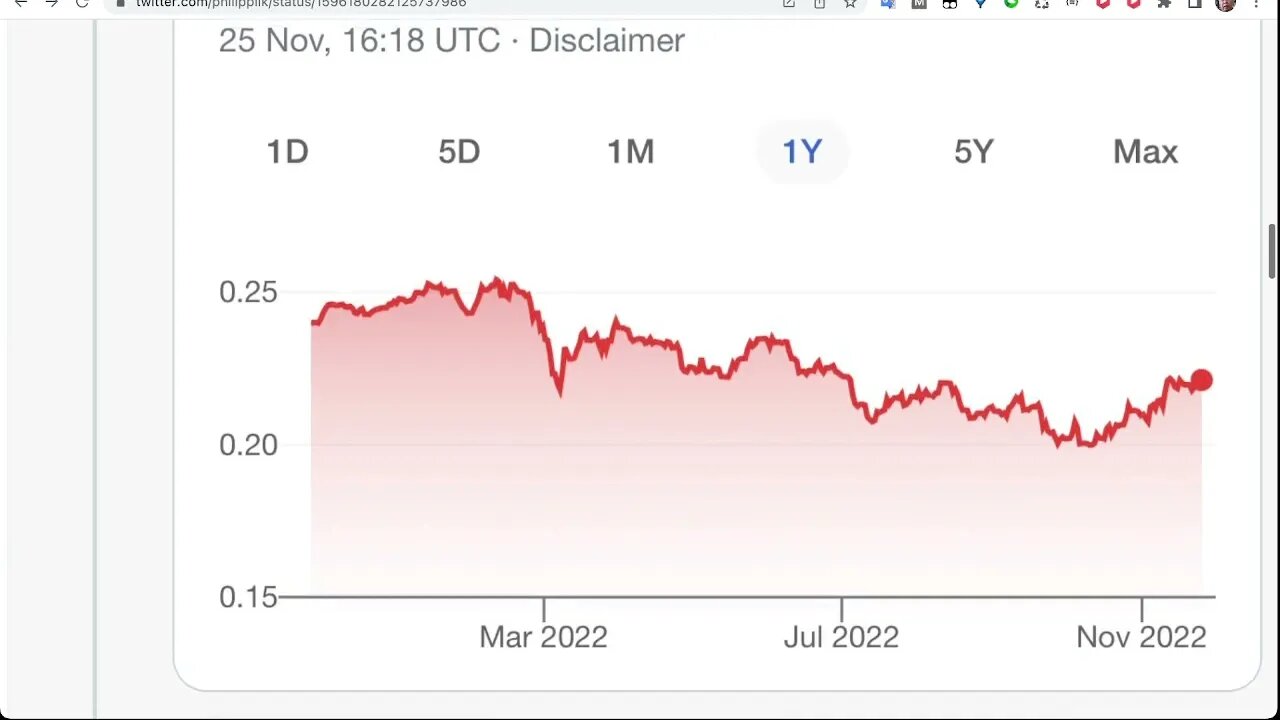Click the site lock icon beside URL
The height and width of the screenshot is (720, 1280).
coord(120,3)
